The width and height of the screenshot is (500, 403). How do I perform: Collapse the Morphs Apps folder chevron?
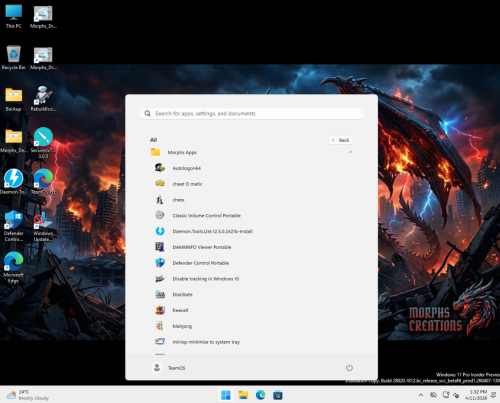point(350,152)
